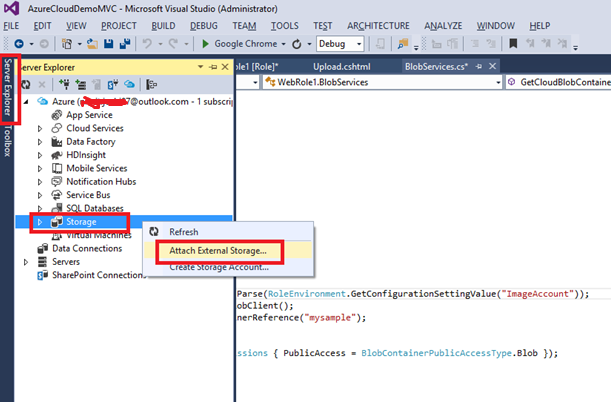
Task: Refresh Server Explorer with its toolbar icon
Action: (x=26, y=84)
